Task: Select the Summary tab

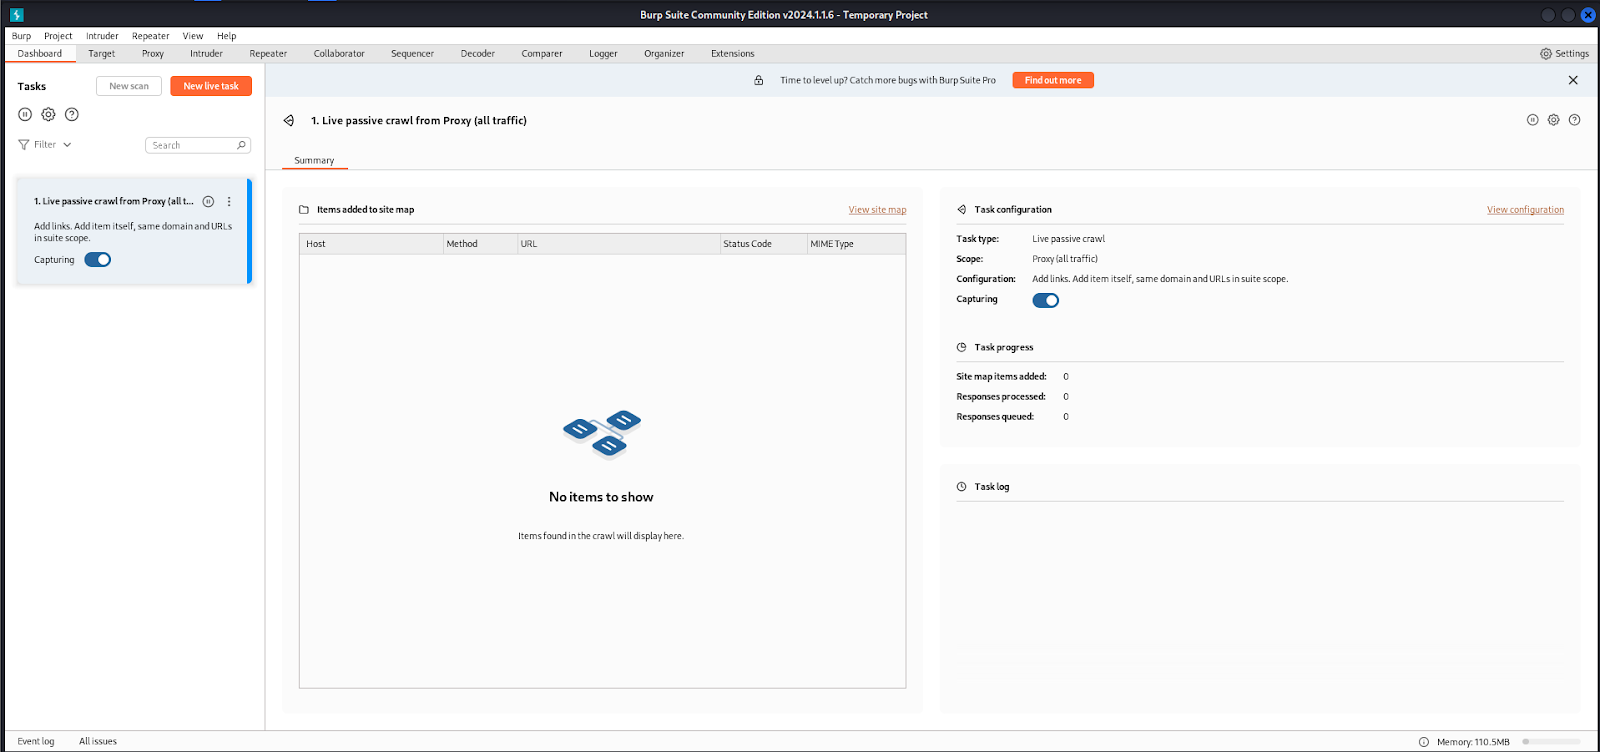Action: tap(314, 161)
